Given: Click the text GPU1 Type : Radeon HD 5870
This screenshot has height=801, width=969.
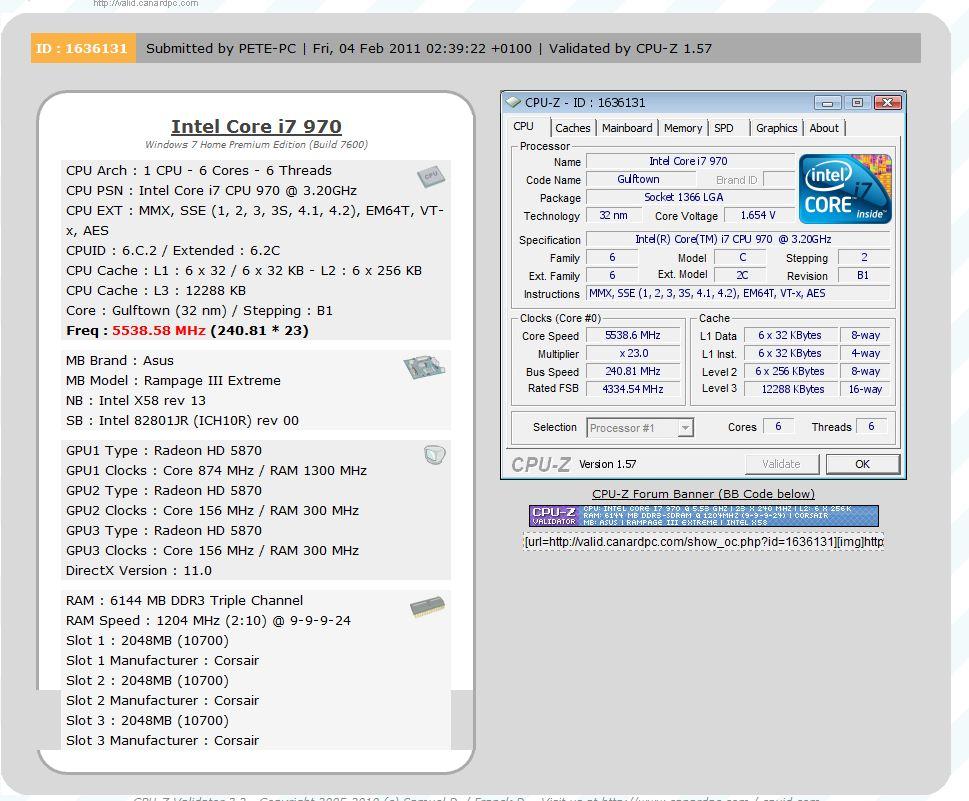Looking at the screenshot, I should [164, 451].
